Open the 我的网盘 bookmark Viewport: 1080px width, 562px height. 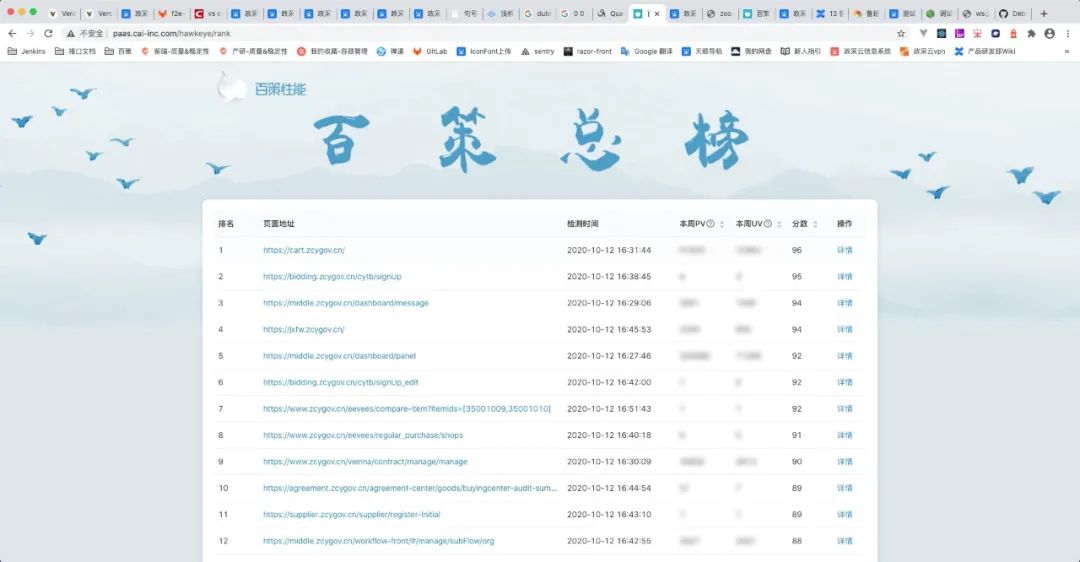[751, 51]
